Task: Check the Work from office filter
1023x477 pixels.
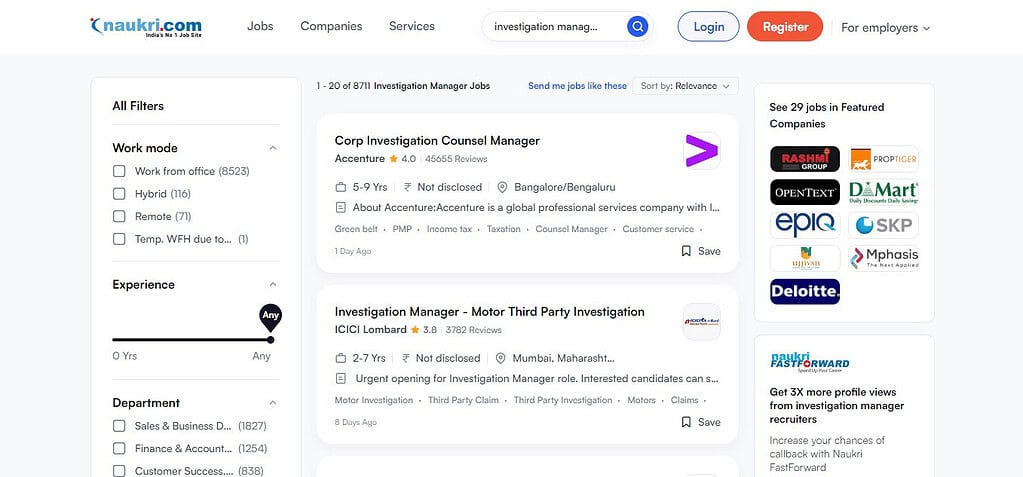Action: point(119,171)
